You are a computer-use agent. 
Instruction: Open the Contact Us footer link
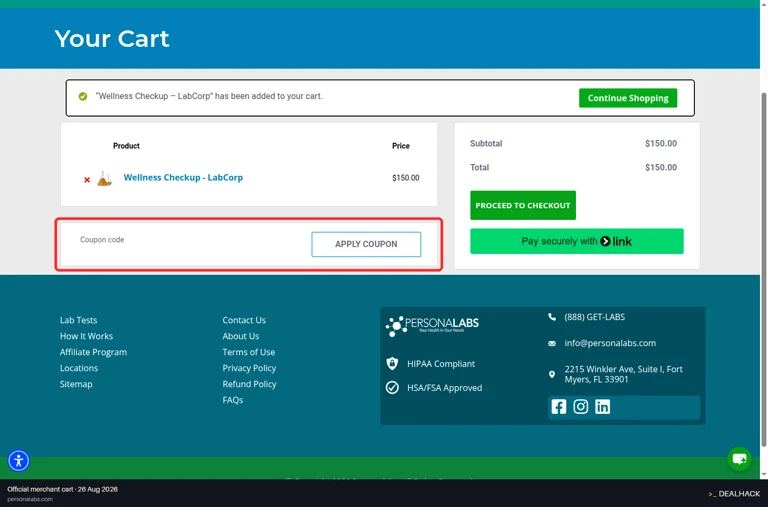244,320
